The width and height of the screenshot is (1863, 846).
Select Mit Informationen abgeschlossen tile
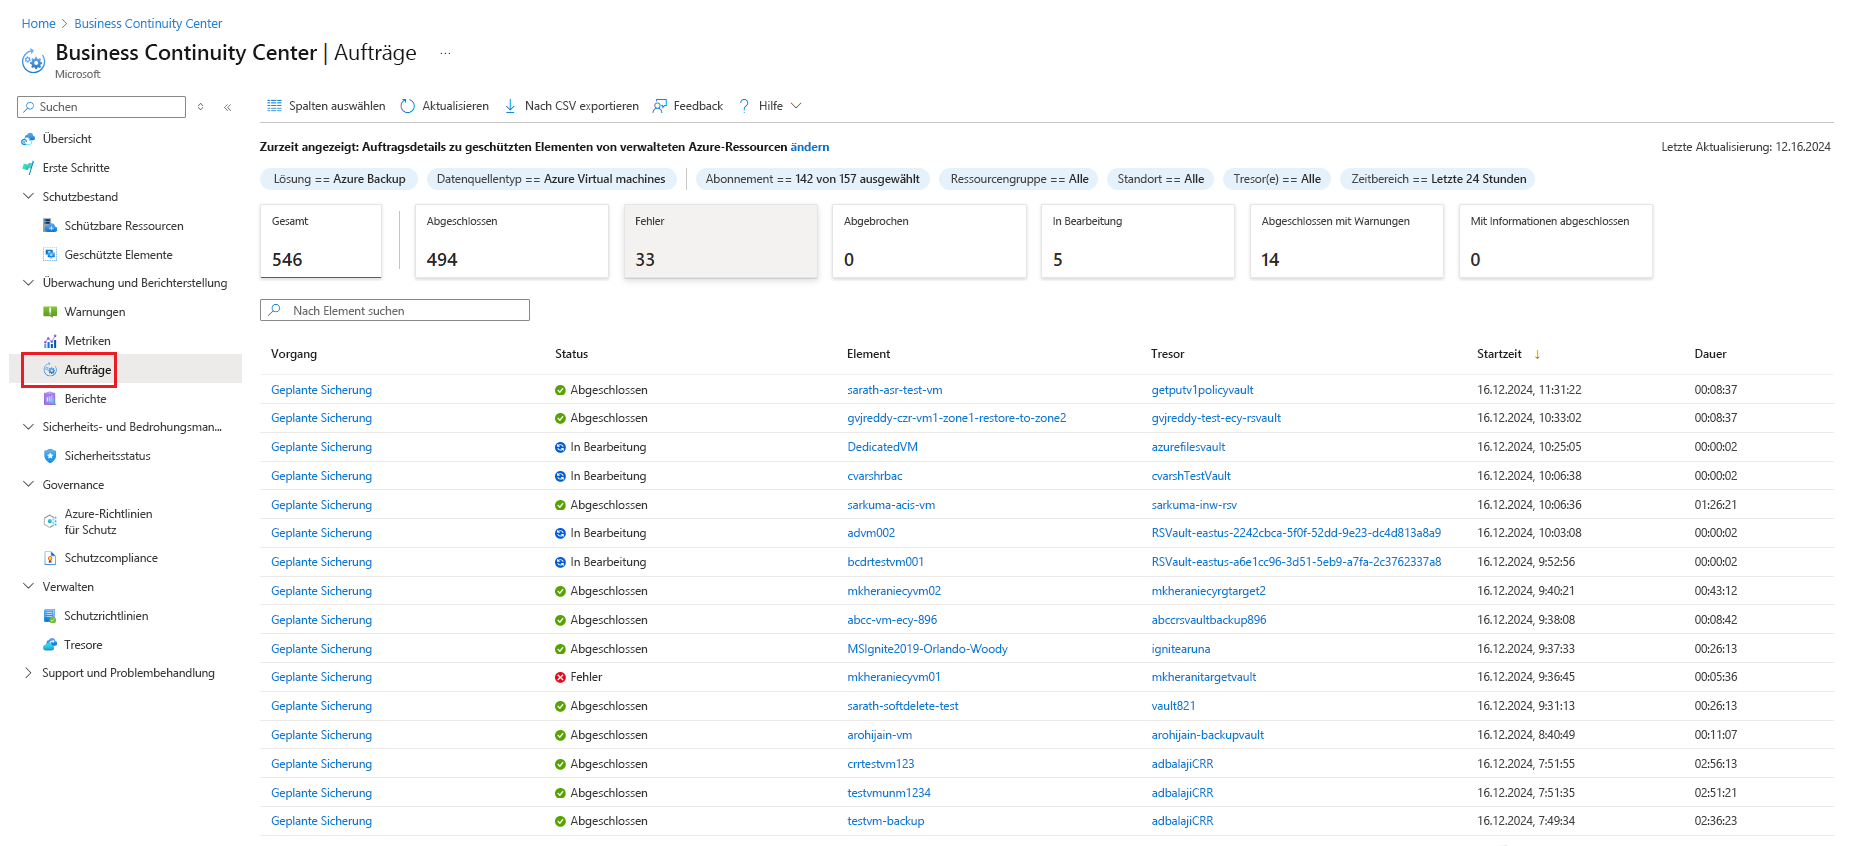[1556, 241]
